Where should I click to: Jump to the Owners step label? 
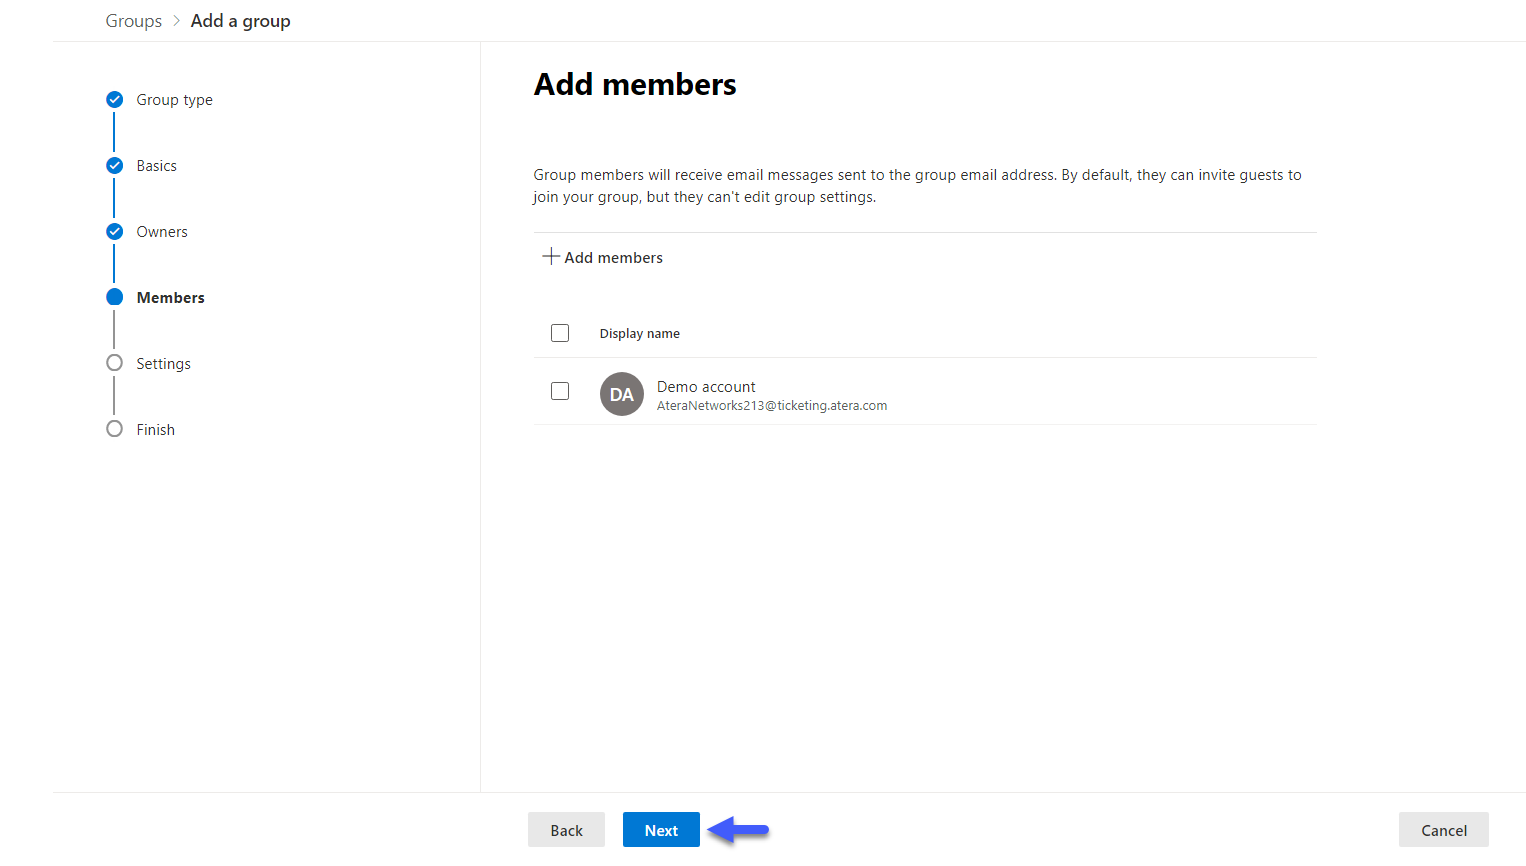tap(162, 232)
